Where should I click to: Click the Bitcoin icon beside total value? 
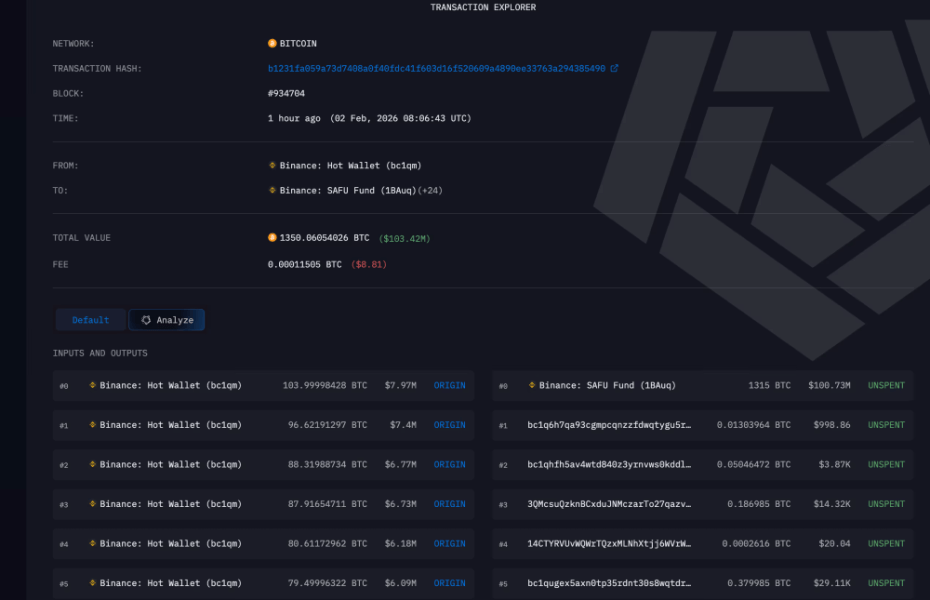click(x=272, y=238)
